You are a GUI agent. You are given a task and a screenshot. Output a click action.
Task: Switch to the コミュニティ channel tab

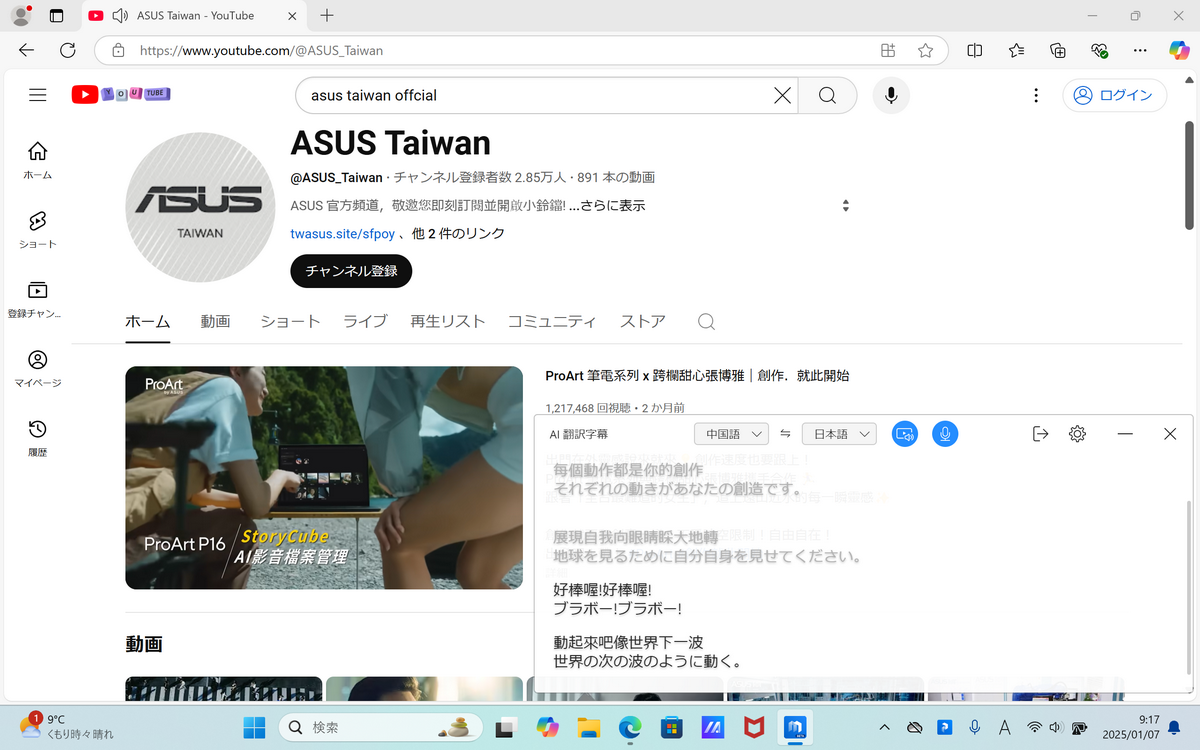click(x=552, y=321)
